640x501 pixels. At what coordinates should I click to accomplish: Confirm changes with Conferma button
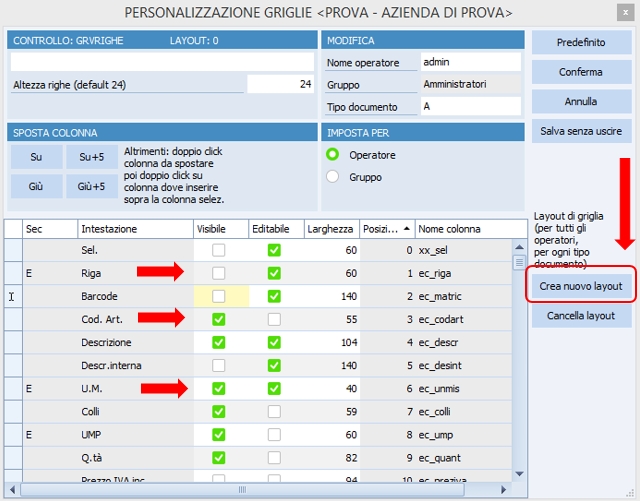581,72
